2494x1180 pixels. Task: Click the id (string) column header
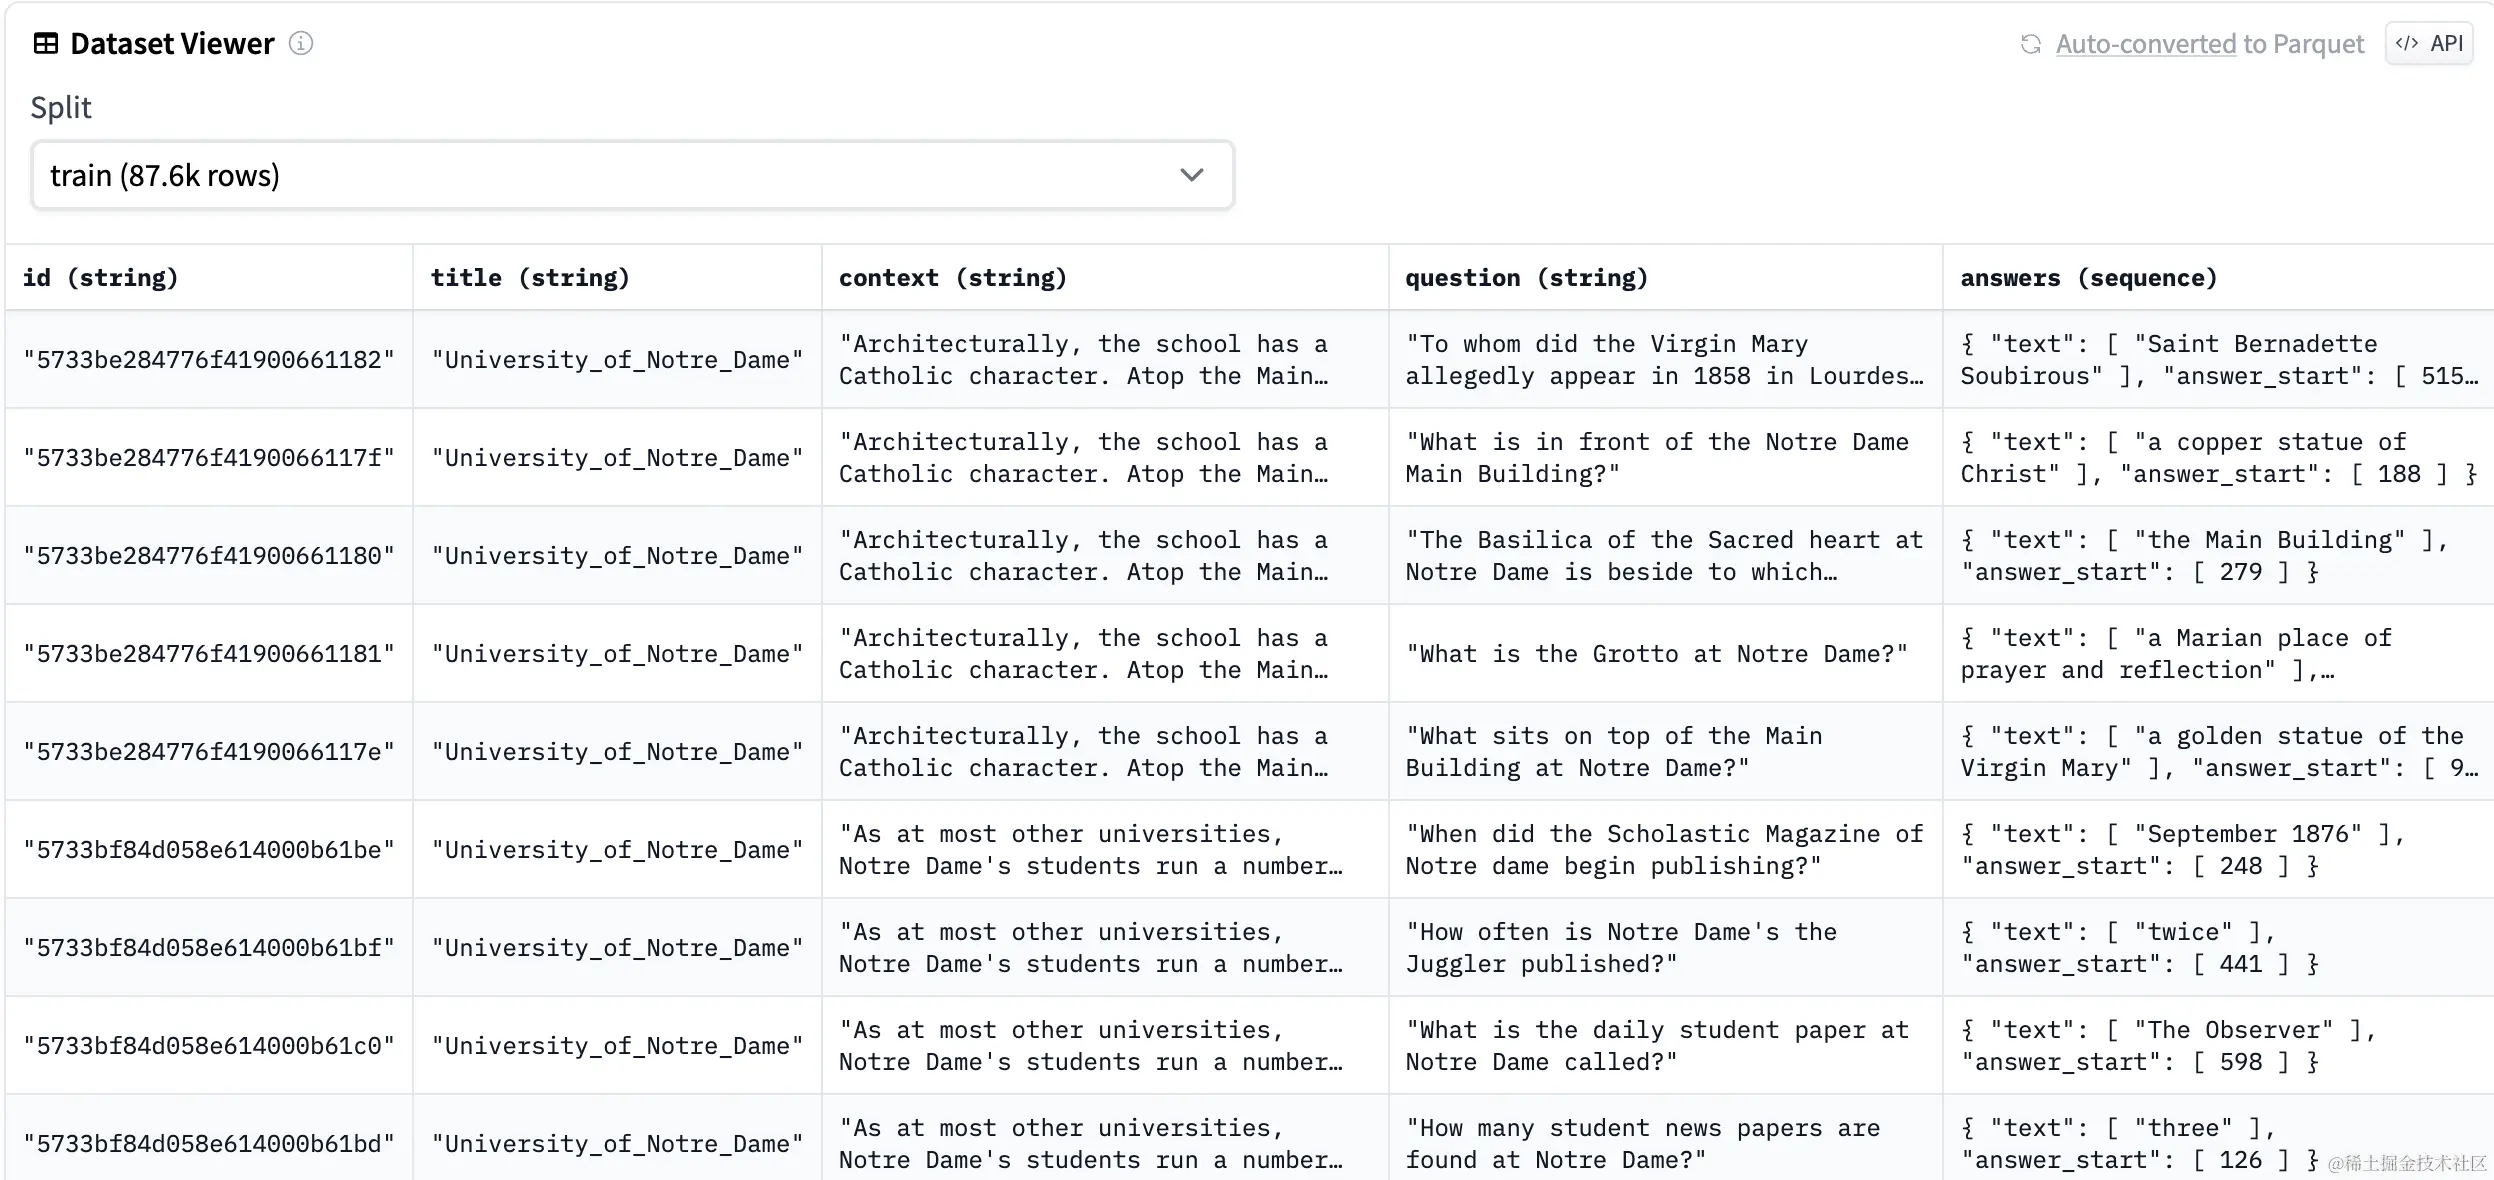[100, 278]
